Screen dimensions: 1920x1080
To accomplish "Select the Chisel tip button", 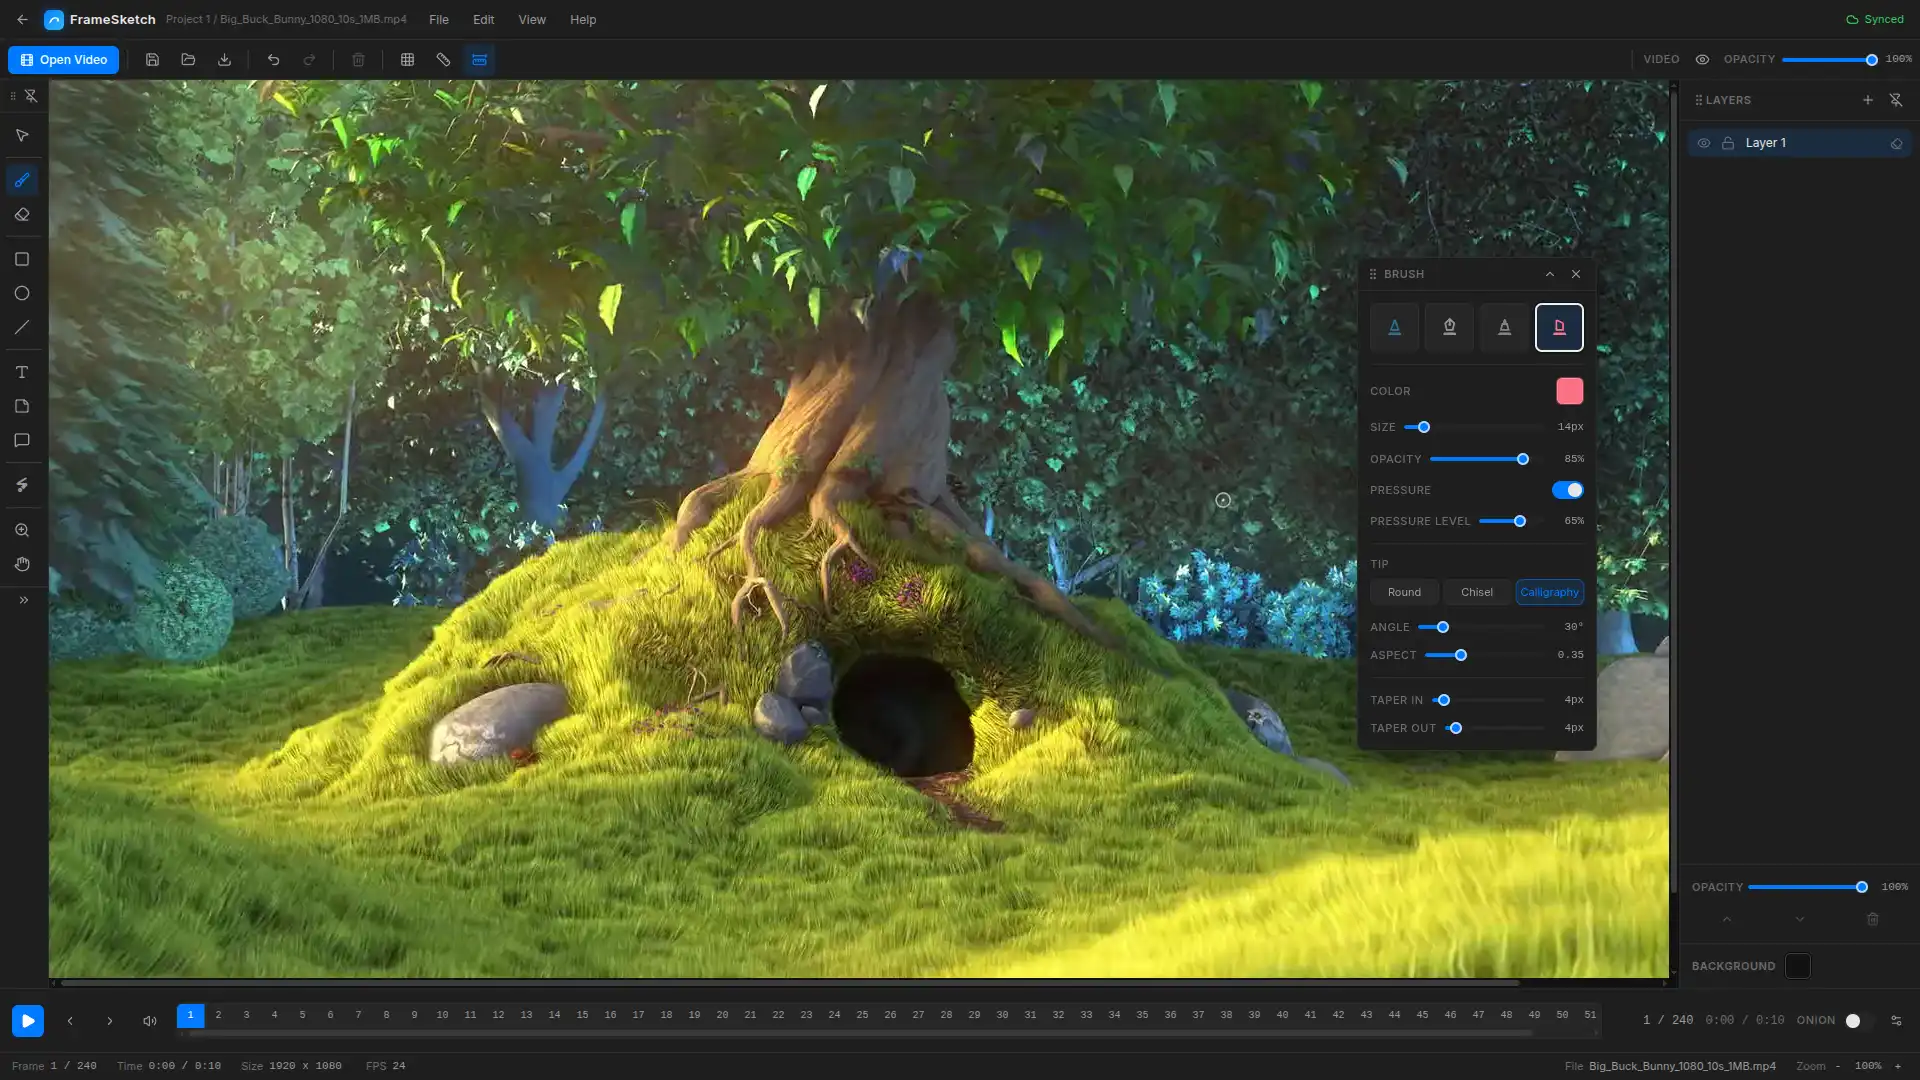I will (x=1477, y=592).
